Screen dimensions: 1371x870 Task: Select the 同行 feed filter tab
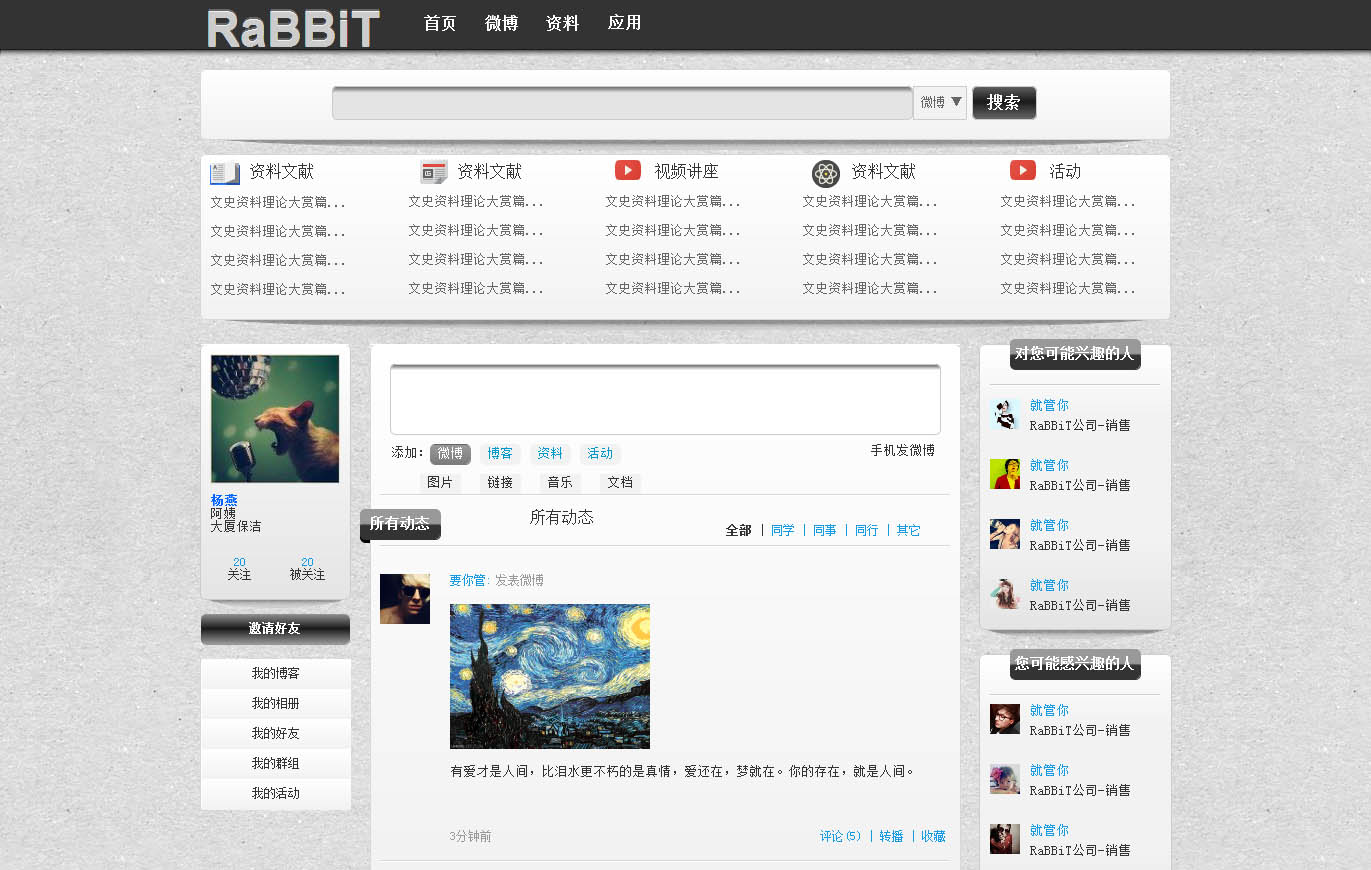click(x=867, y=531)
